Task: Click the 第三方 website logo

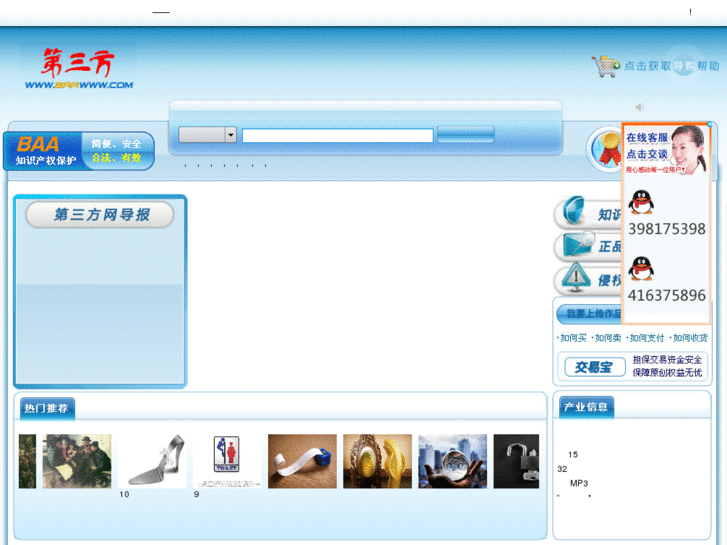Action: coord(79,69)
